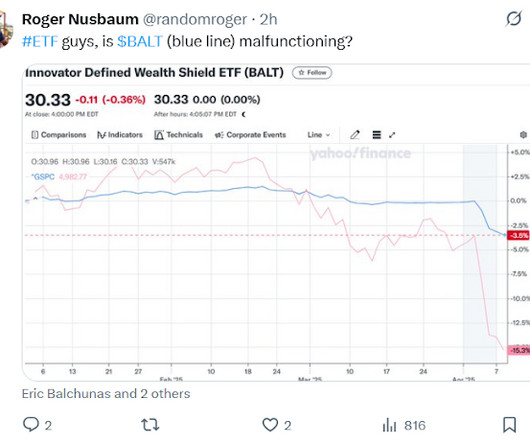Select the chart draw pencil tool
This screenshot has height=443, width=530.
pos(355,135)
